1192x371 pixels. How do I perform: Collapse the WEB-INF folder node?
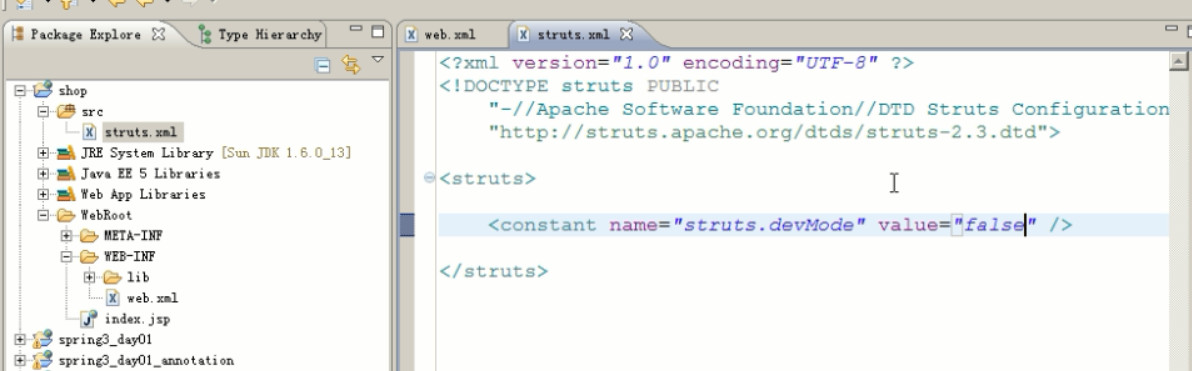click(x=66, y=256)
